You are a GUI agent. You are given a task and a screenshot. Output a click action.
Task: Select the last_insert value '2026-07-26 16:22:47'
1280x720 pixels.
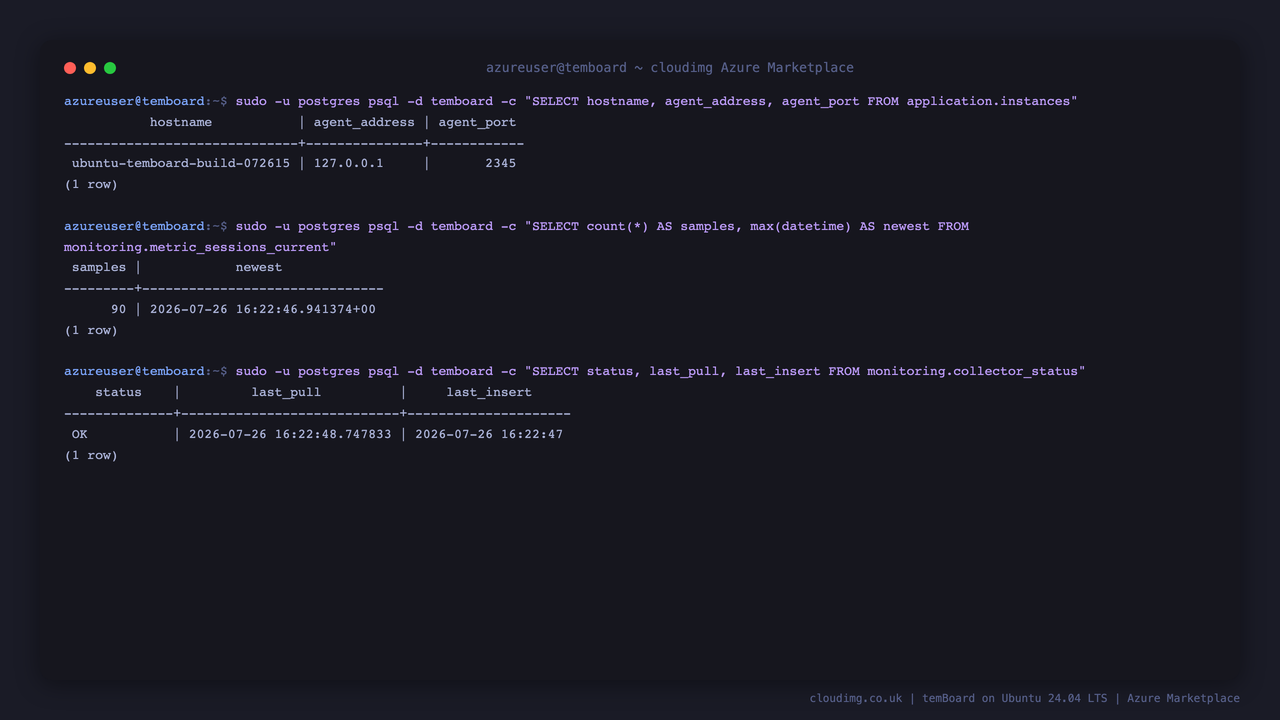(x=489, y=434)
